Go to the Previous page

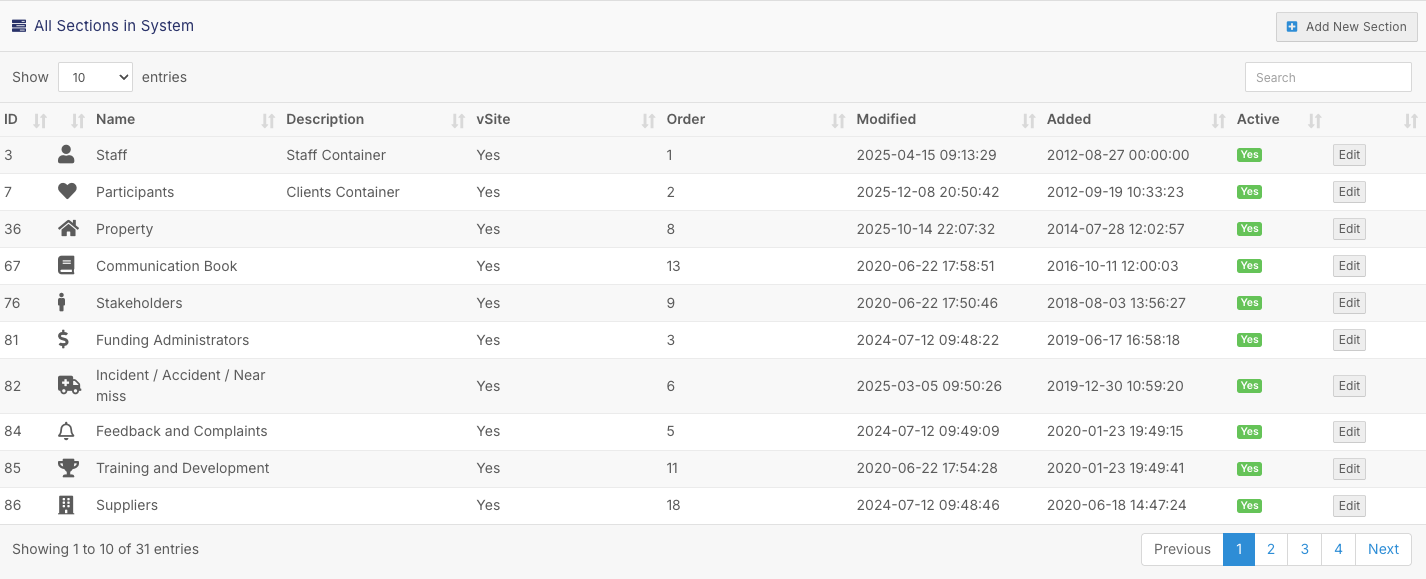(1182, 549)
